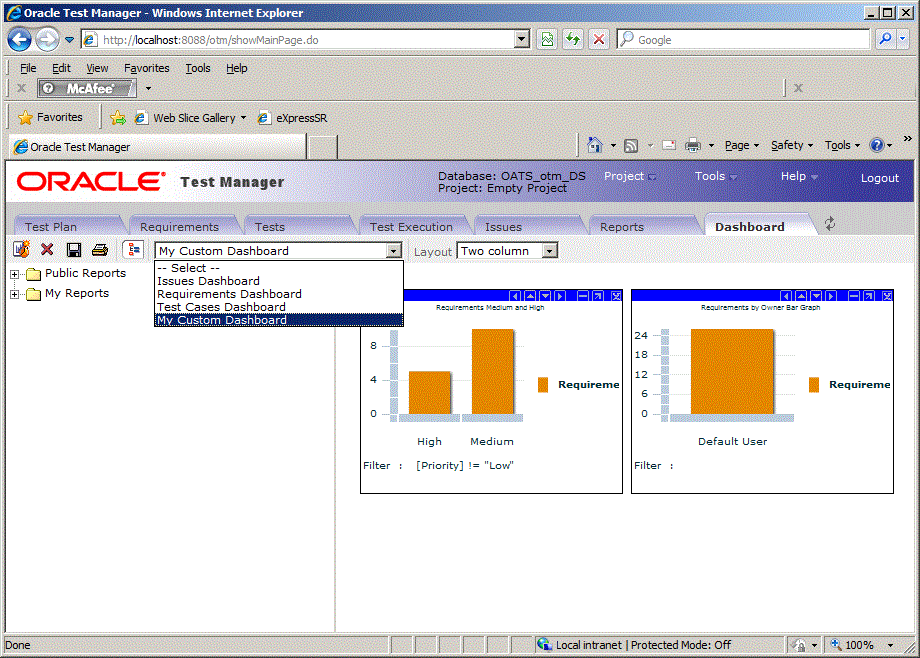
Task: Maximize the Requirements by Owner chart
Action: [870, 296]
